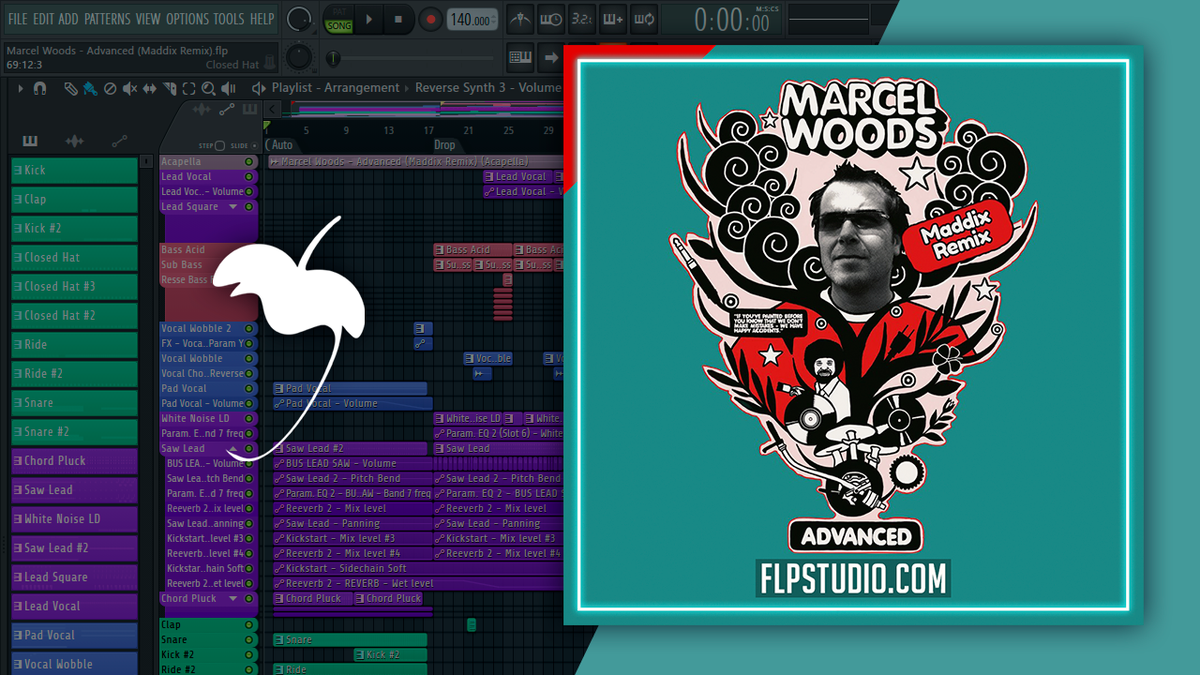Select the Paint brush tool in the playlist toolbar
Viewport: 1200px width, 675px height.
click(90, 88)
